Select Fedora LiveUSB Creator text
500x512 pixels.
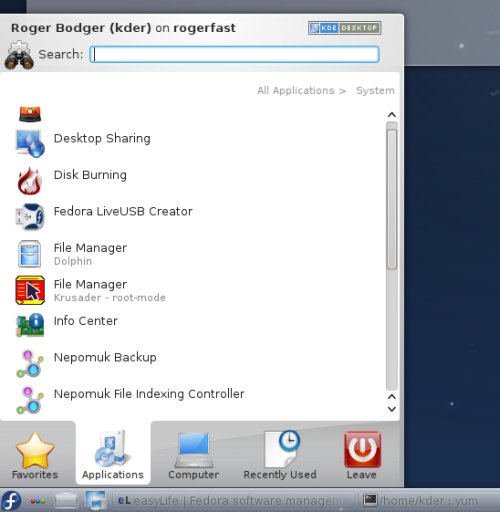pyautogui.click(x=123, y=211)
